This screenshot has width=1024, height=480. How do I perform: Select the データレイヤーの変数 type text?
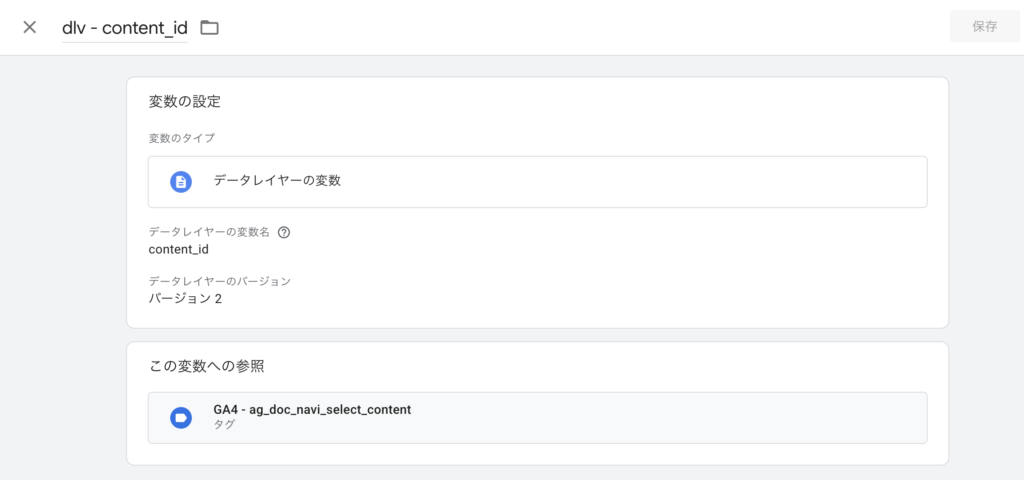click(x=277, y=181)
